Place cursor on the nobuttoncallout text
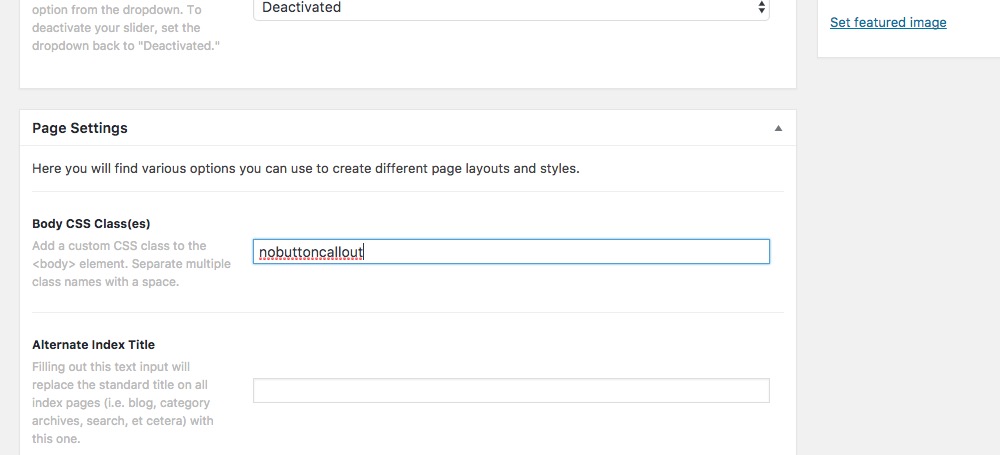Screen dimensions: 1000x455 pyautogui.click(x=311, y=253)
